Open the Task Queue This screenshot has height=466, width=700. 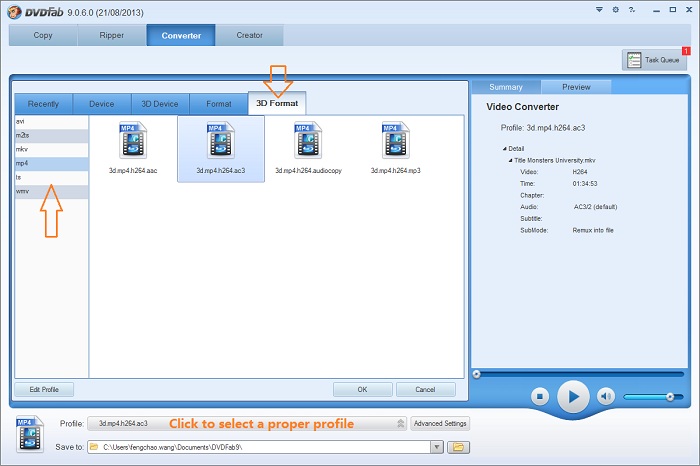point(654,59)
